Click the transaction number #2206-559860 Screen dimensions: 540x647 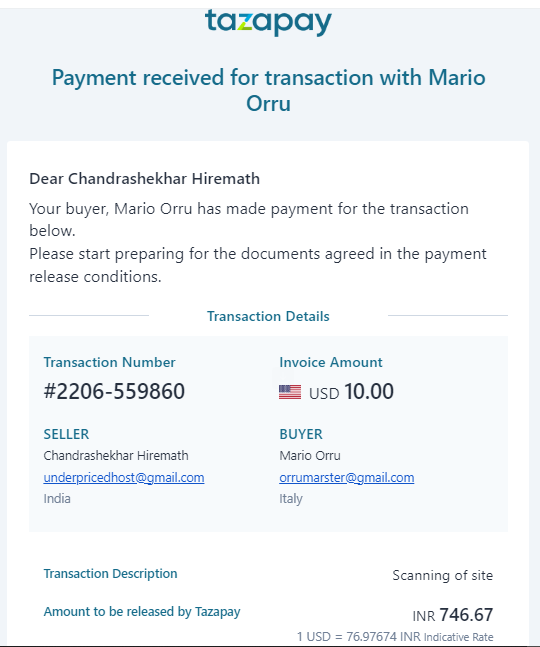pos(114,391)
